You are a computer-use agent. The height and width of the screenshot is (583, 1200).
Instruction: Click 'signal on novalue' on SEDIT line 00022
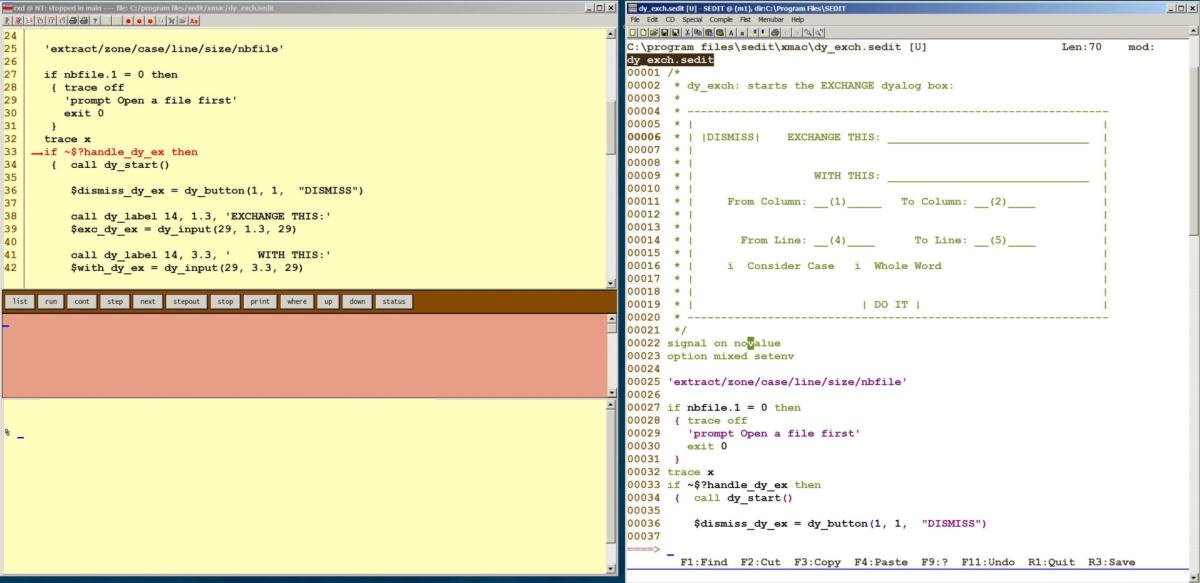pyautogui.click(x=724, y=343)
